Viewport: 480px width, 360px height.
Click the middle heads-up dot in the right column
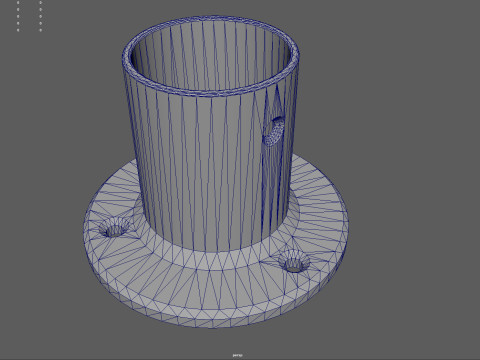click(41, 16)
